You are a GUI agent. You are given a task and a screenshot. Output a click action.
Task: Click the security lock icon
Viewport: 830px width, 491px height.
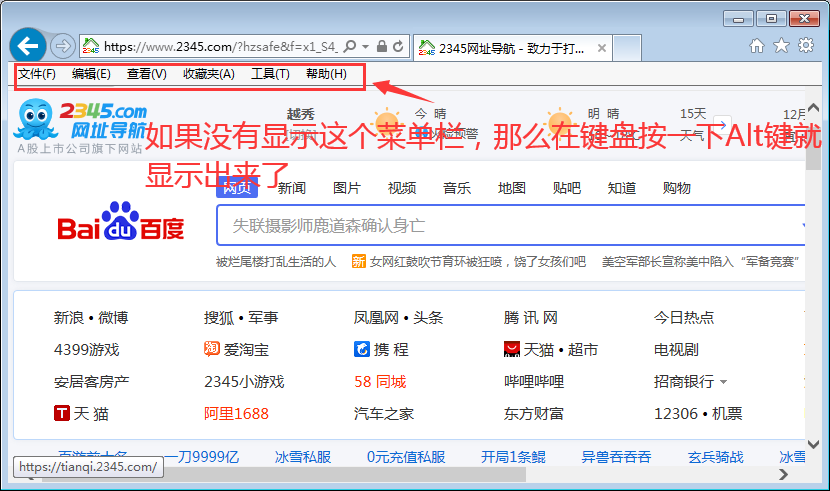pyautogui.click(x=381, y=47)
